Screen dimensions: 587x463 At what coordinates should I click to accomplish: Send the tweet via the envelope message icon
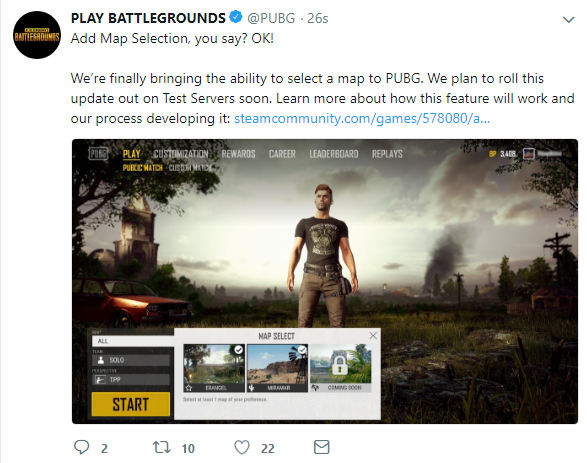coord(322,447)
